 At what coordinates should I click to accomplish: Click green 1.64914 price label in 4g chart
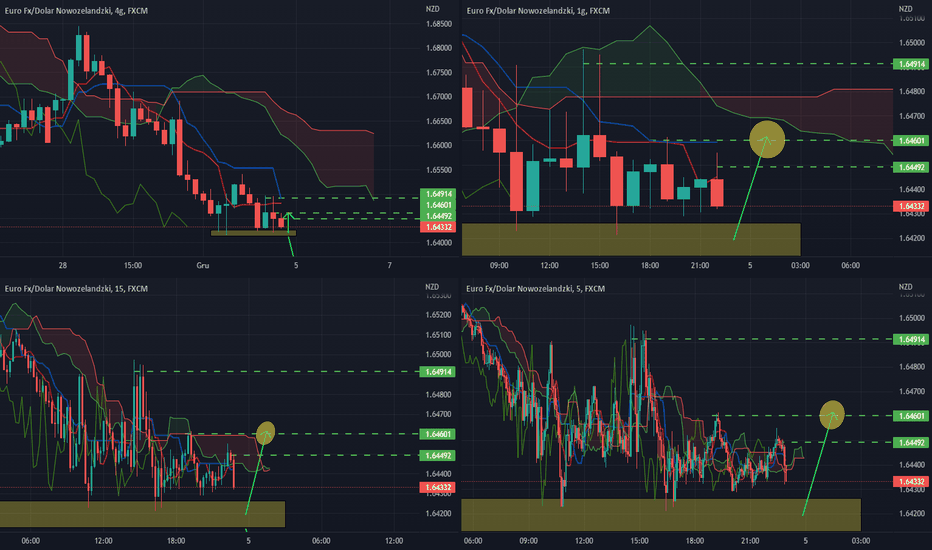pos(439,194)
